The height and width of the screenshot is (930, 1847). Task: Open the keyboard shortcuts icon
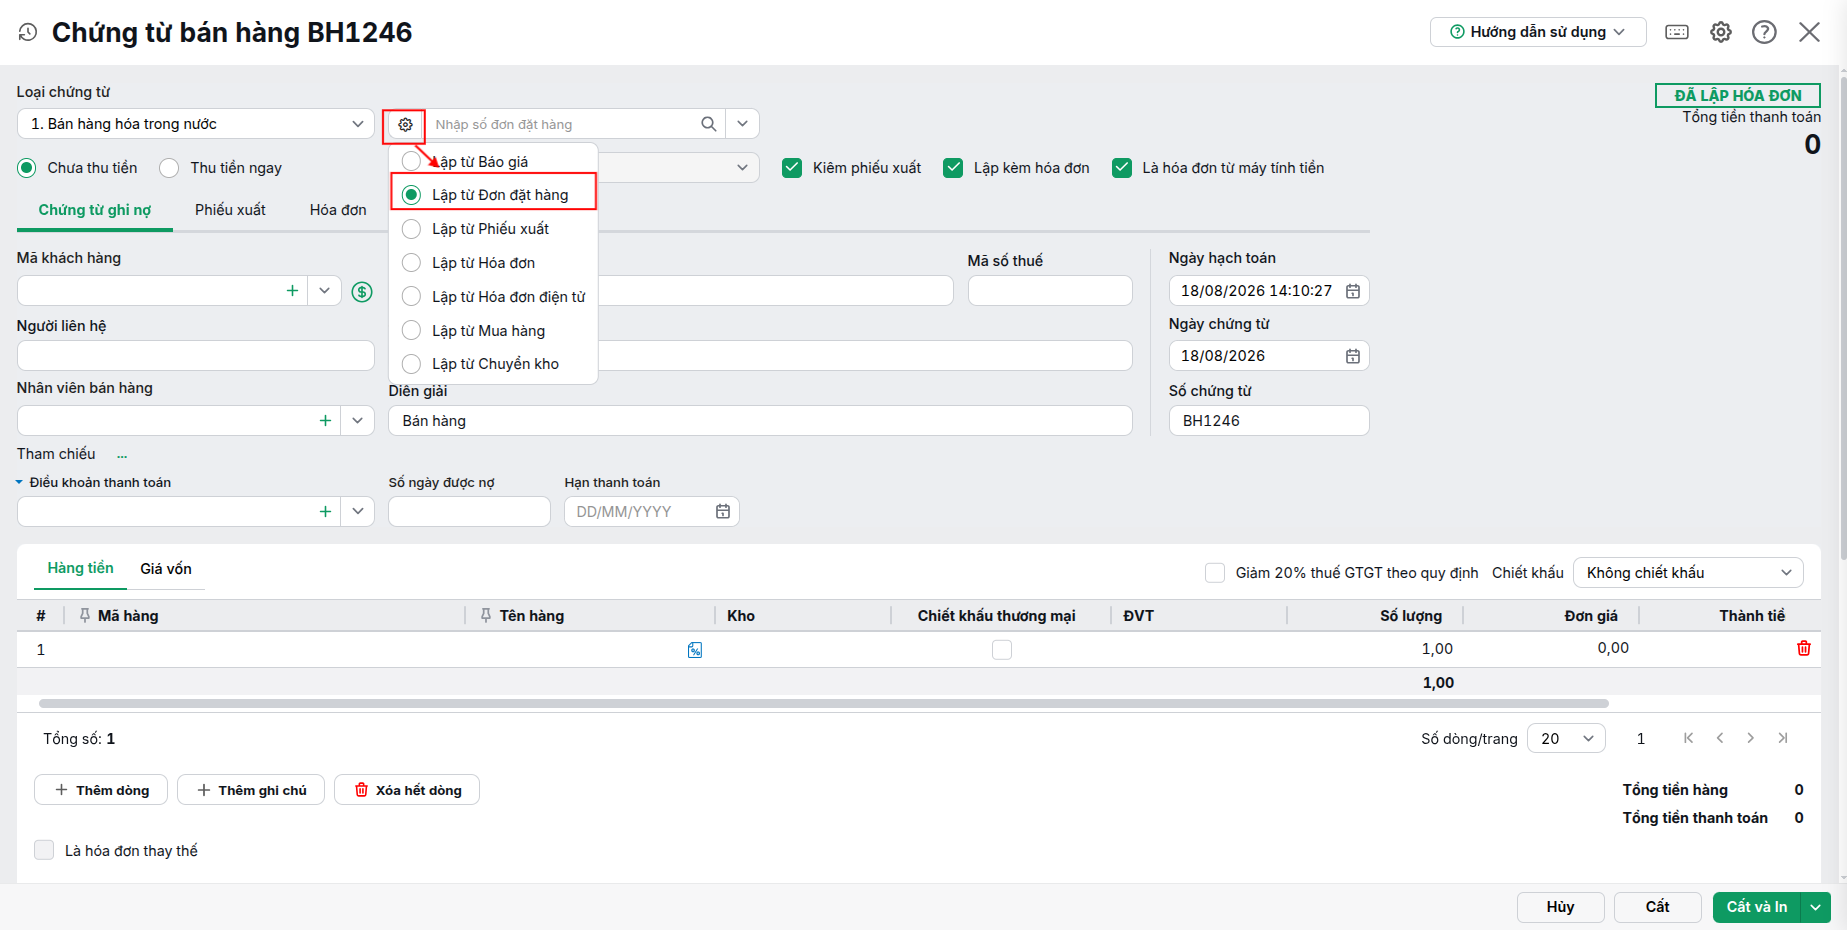1677,32
